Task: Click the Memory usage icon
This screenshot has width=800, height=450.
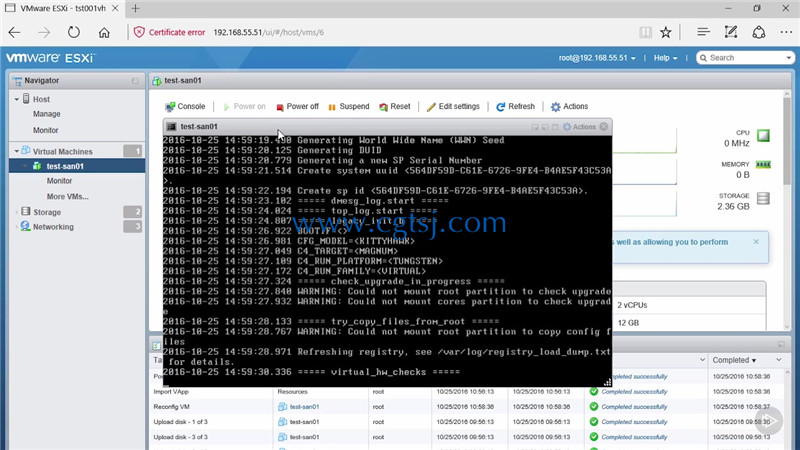Action: tap(763, 164)
